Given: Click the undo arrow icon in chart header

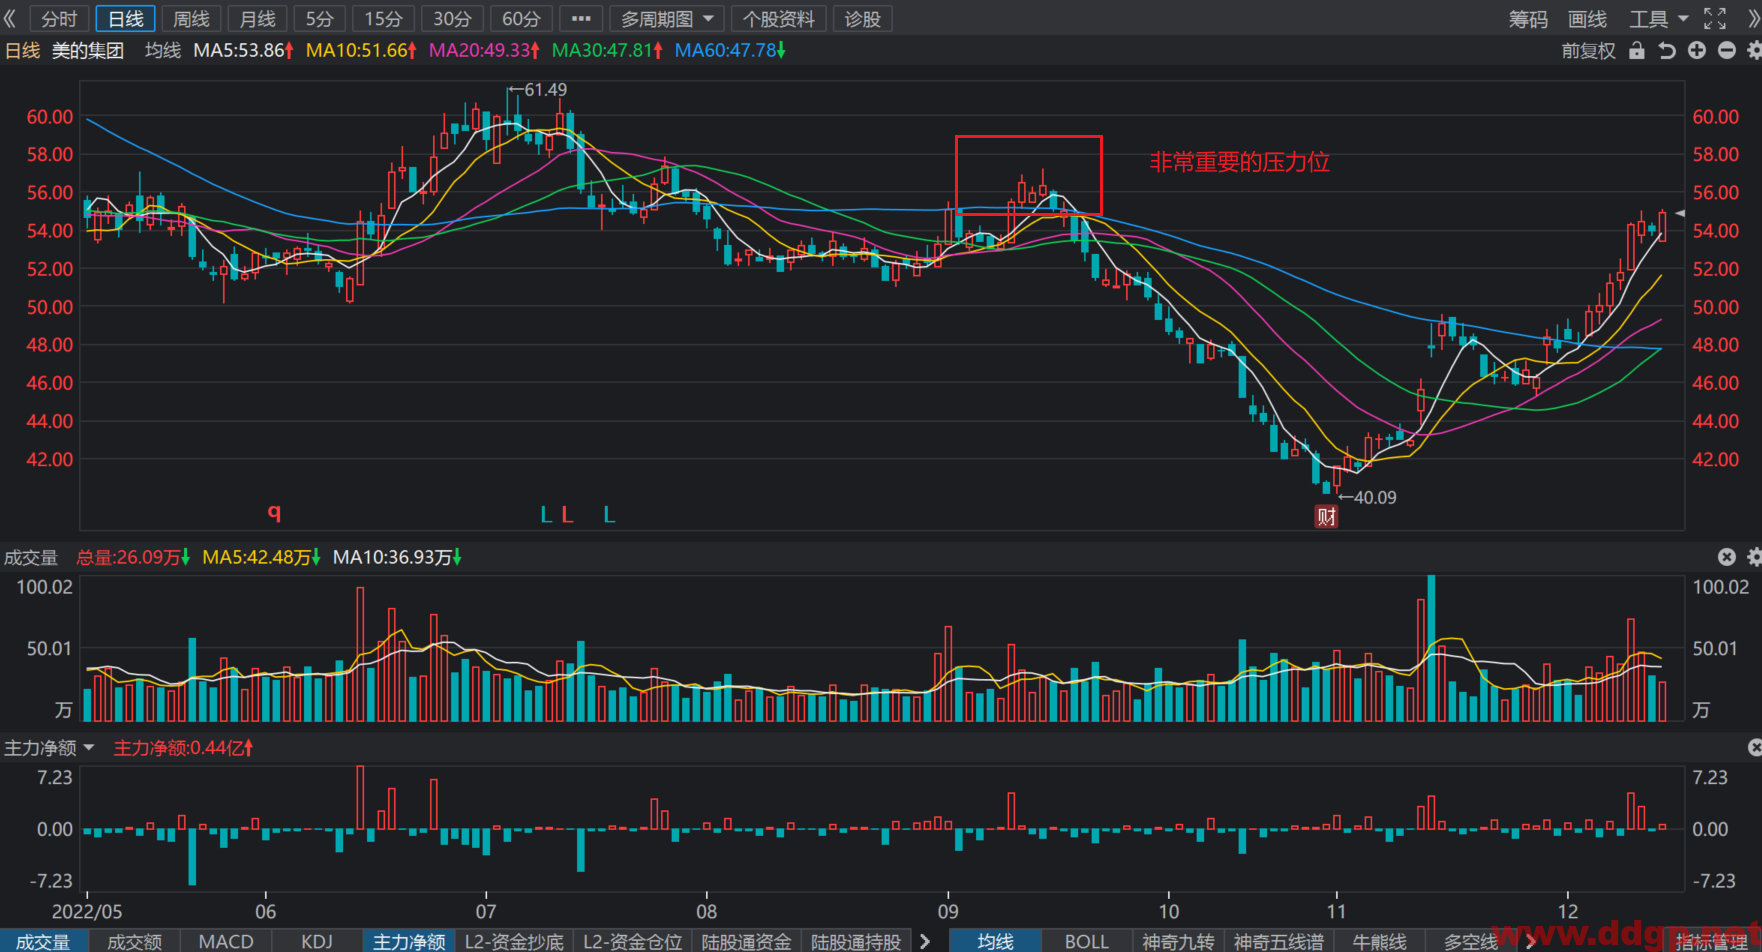Looking at the screenshot, I should [1667, 50].
